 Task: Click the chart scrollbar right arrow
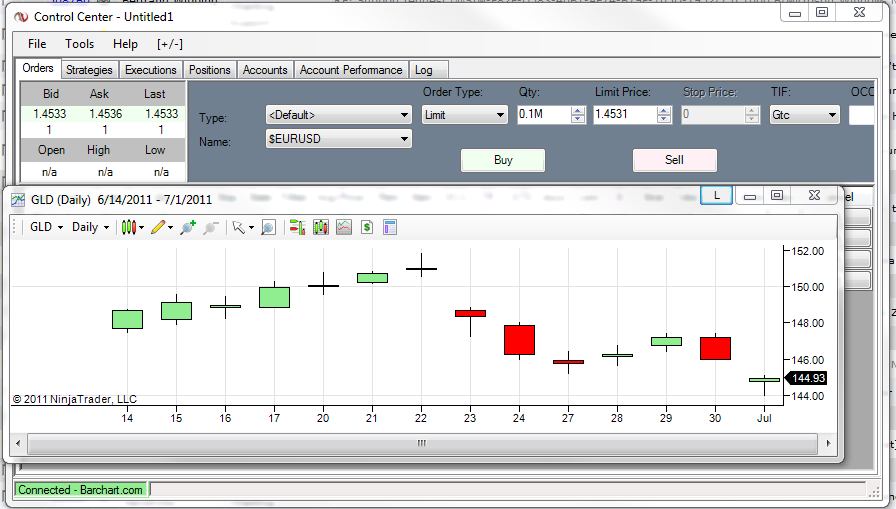[828, 443]
